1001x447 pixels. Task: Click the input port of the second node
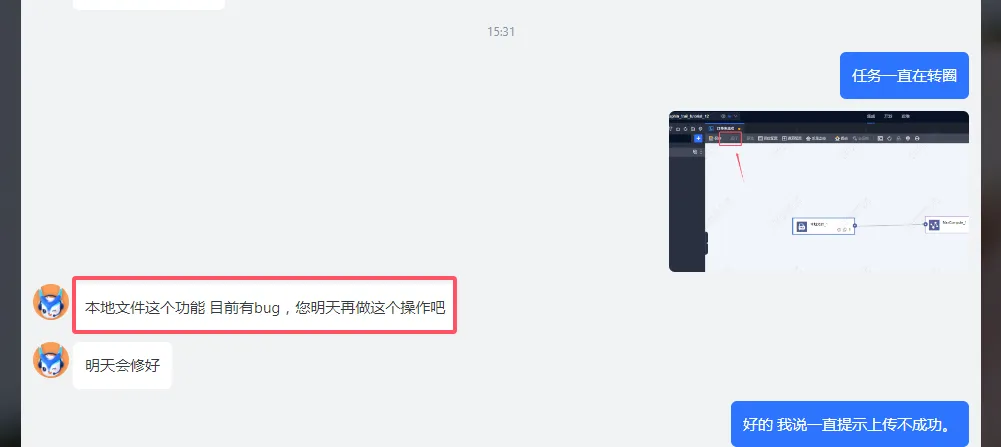coord(926,224)
